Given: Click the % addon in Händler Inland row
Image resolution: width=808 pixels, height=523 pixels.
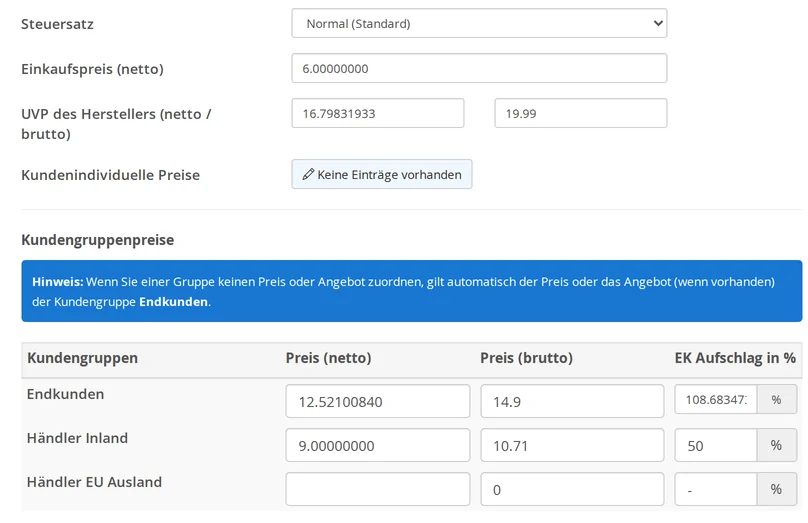Looking at the screenshot, I should click(x=777, y=445).
